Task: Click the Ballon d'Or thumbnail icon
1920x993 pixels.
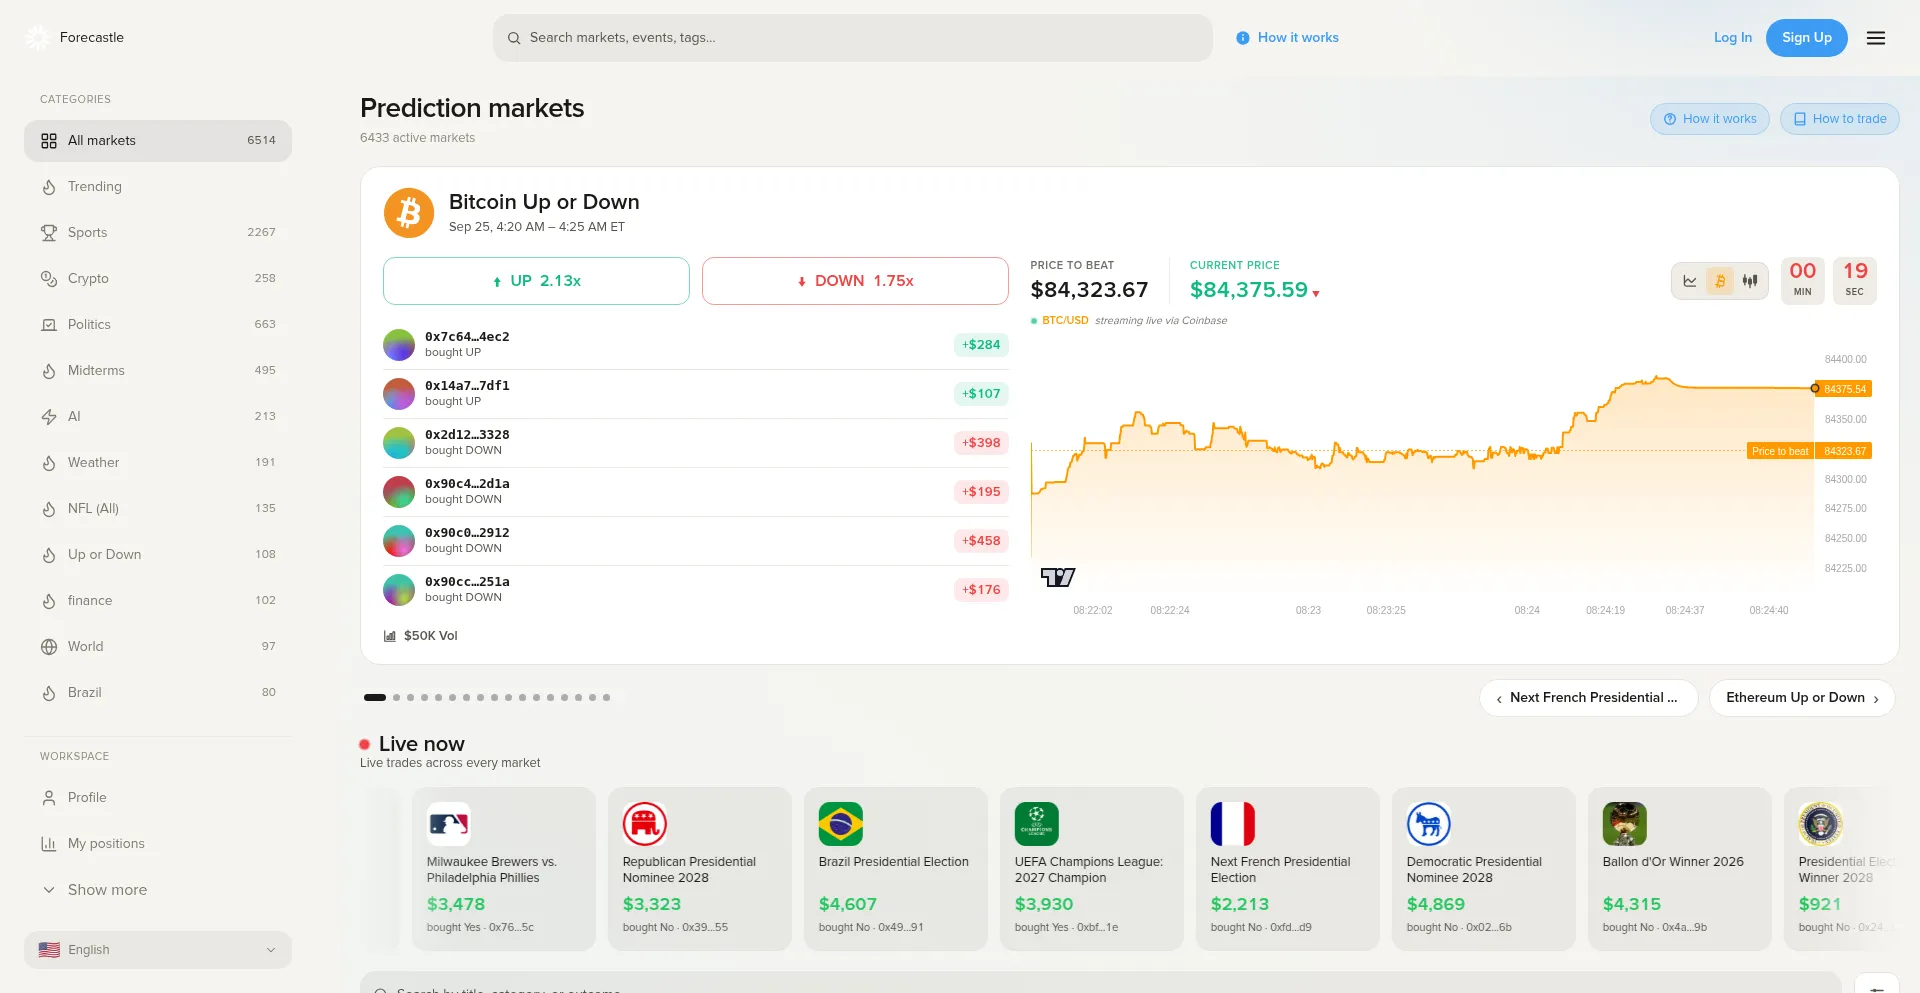Action: [x=1625, y=824]
